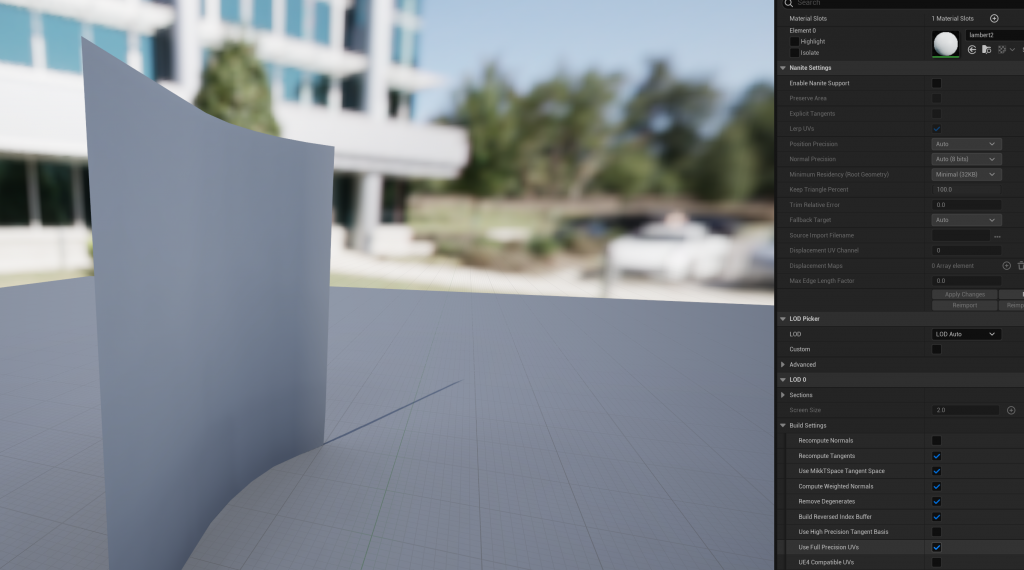Add a new material slot
This screenshot has width=1024, height=570.
click(x=994, y=18)
